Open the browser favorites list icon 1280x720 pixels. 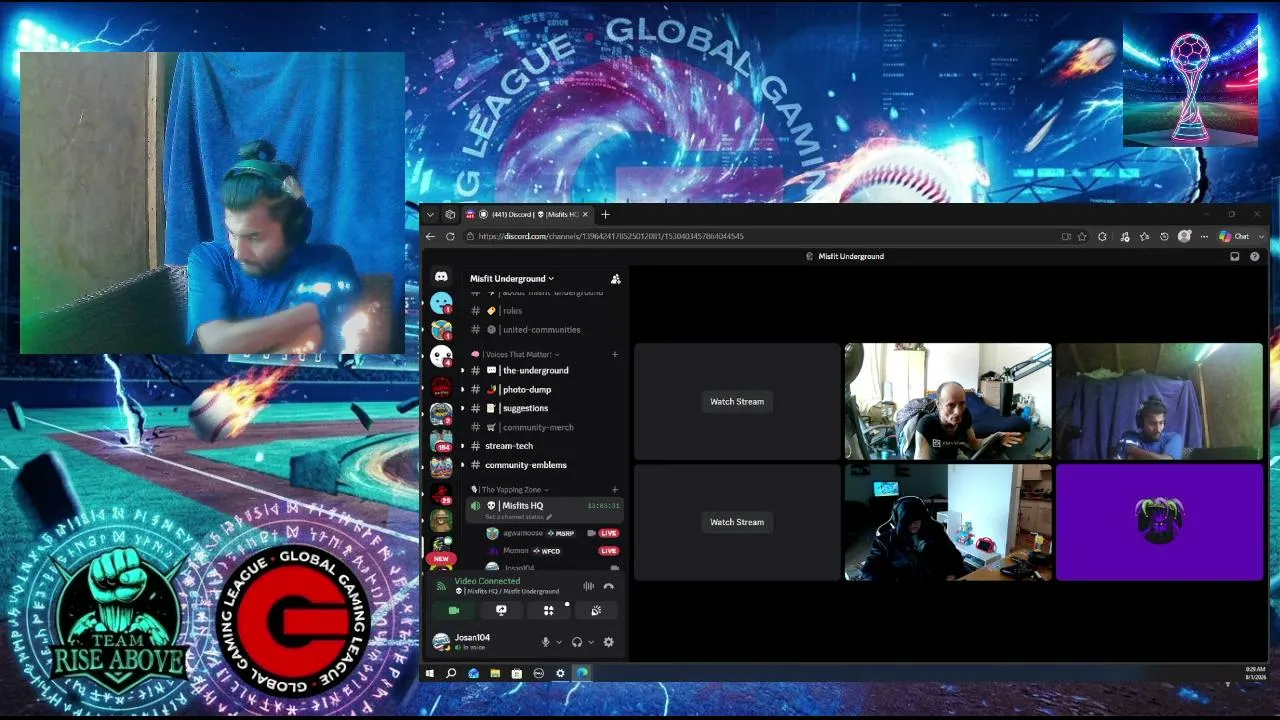click(1144, 237)
